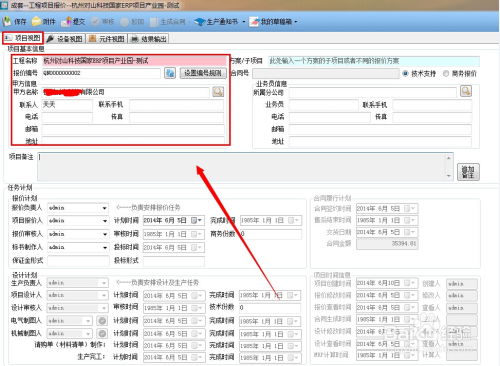Image resolution: width=500 pixels, height=366 pixels.
Task: Expand the 生产负责人 dropdown
Action: (104, 283)
